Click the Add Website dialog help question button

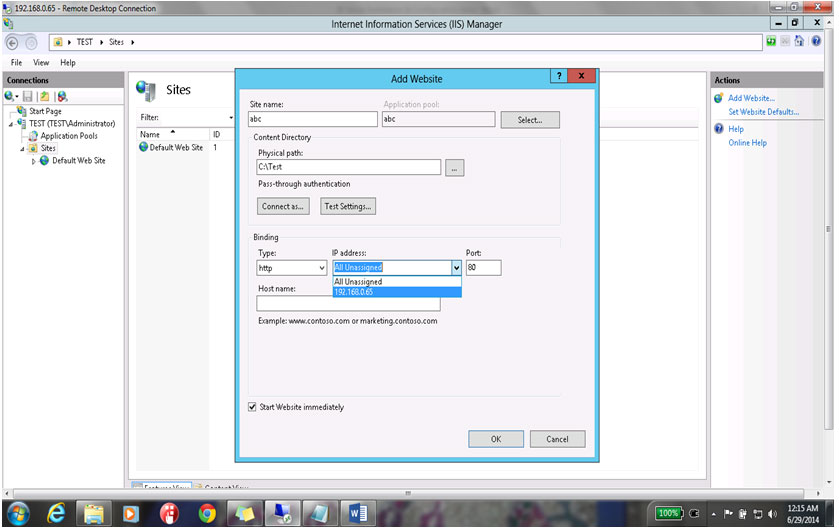pos(559,76)
